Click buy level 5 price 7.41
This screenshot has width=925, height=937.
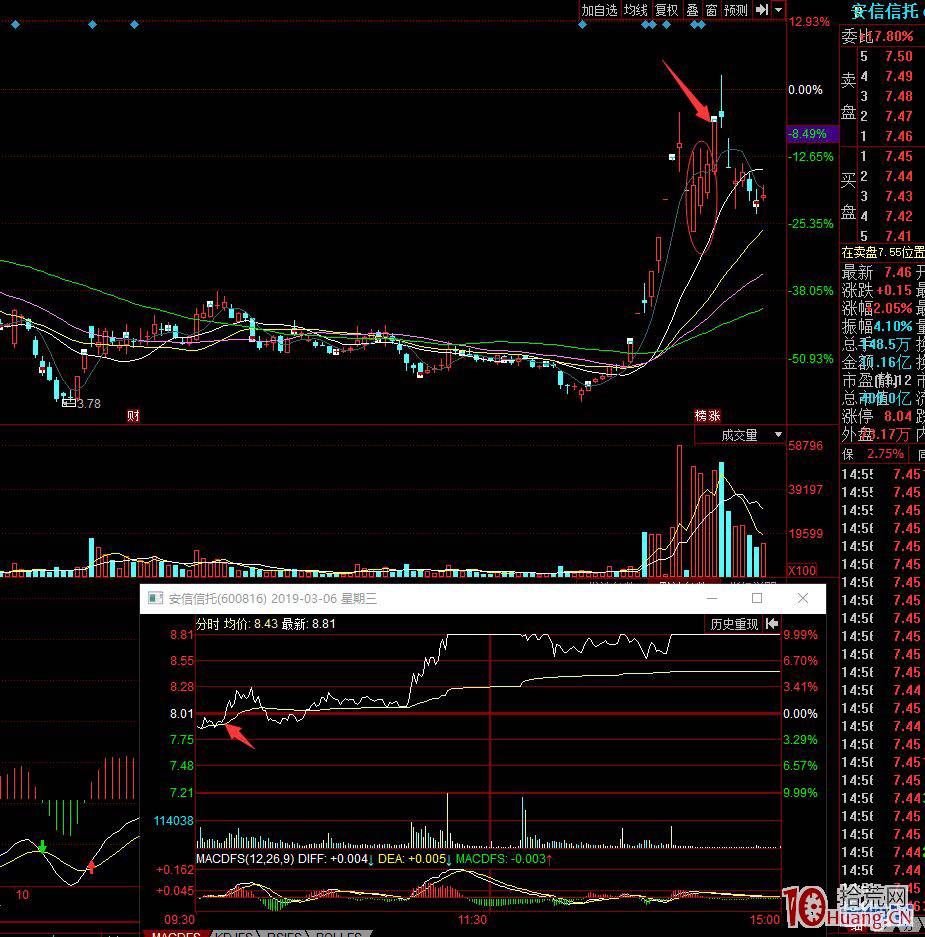899,236
